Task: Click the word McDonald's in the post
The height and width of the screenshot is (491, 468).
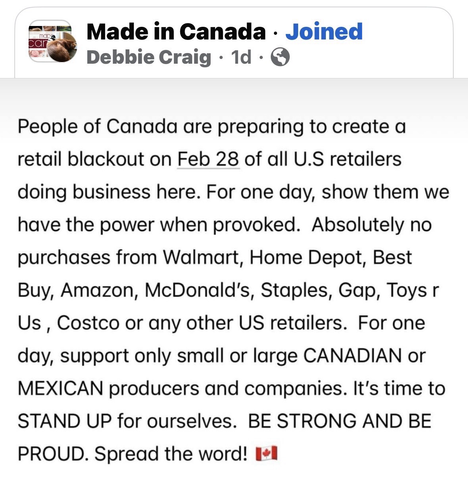Action: pyautogui.click(x=199, y=290)
